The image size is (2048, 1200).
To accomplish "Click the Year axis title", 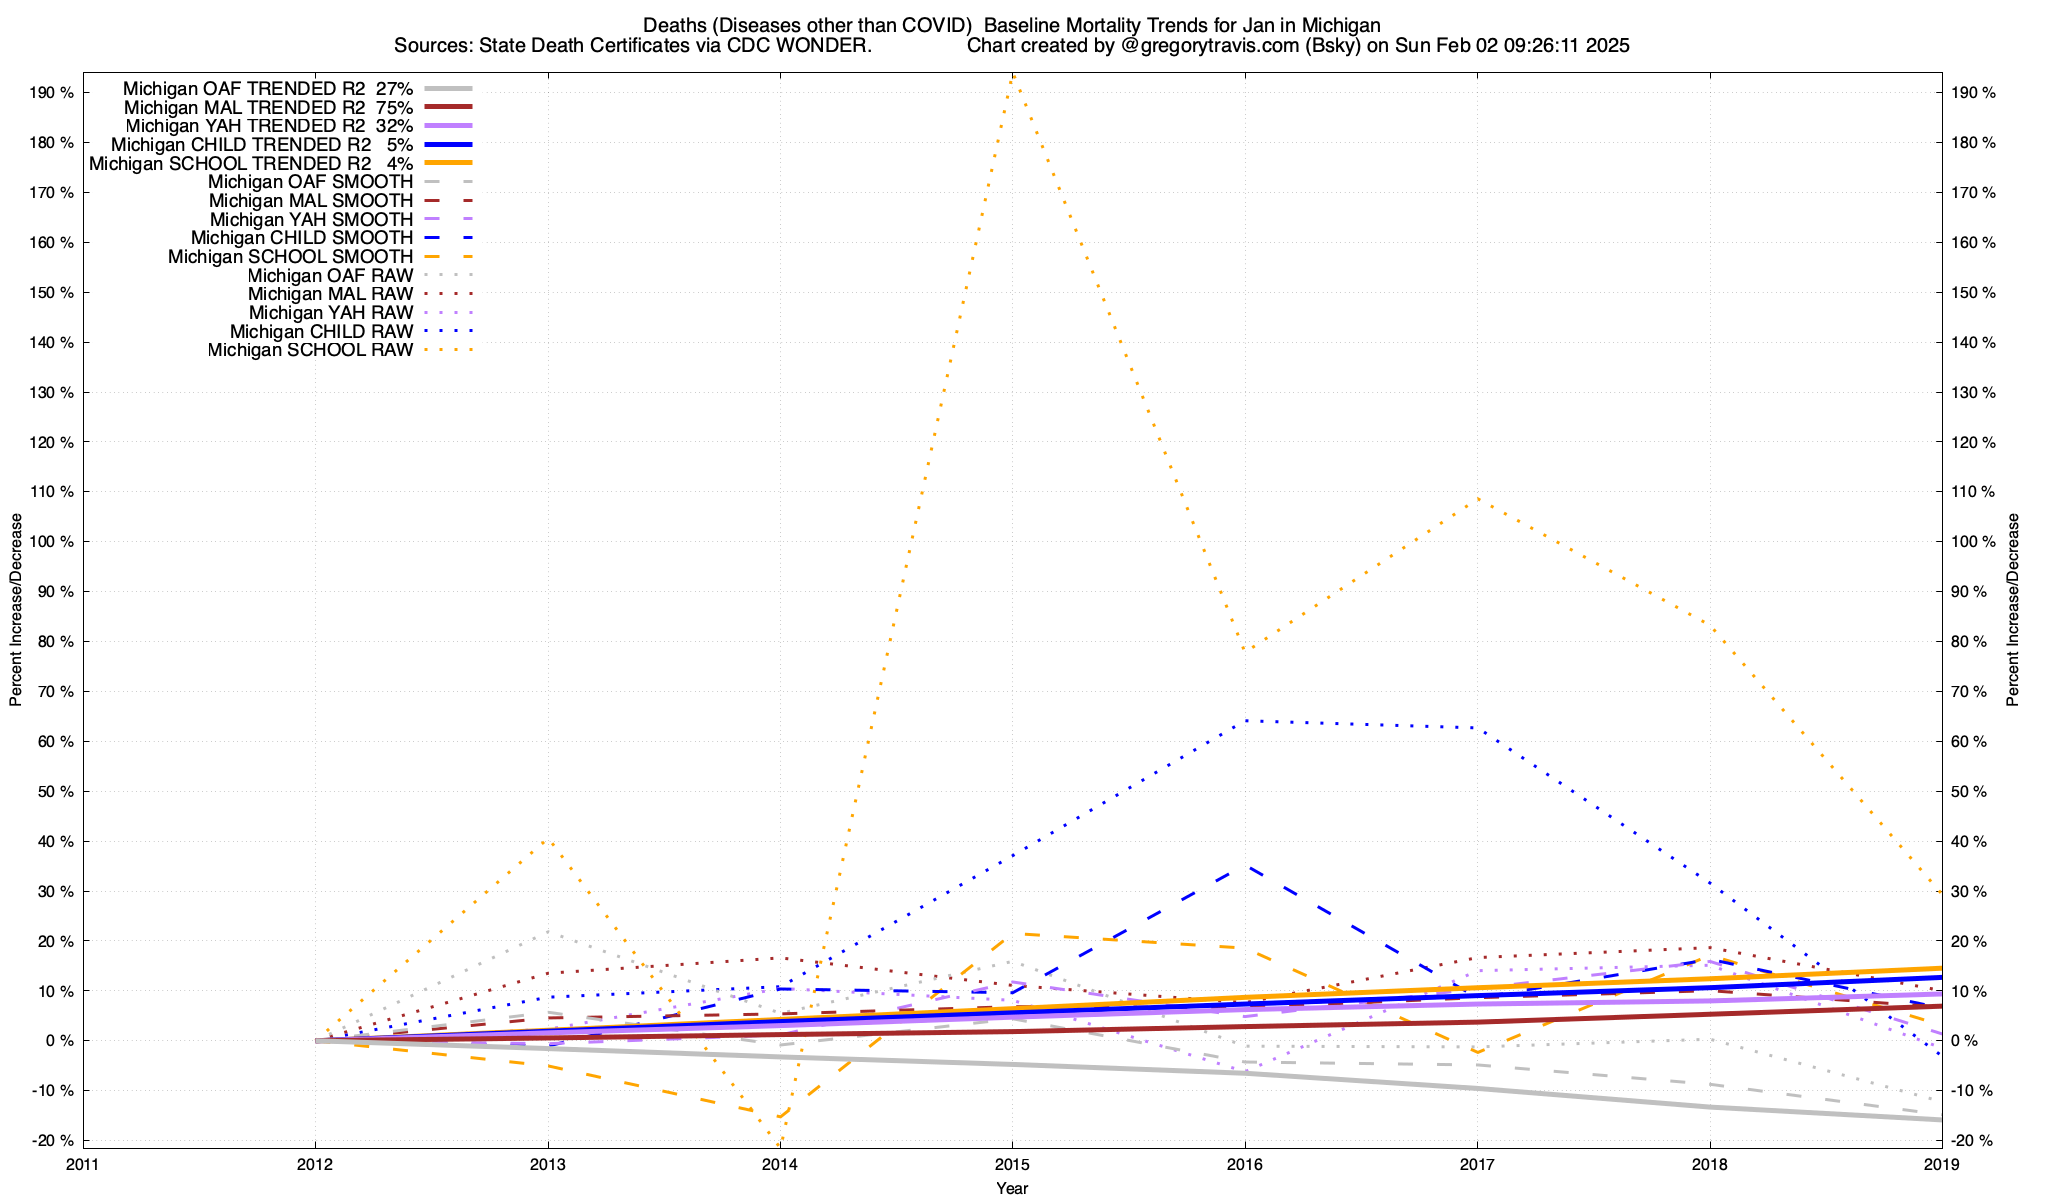I will (x=1011, y=1188).
